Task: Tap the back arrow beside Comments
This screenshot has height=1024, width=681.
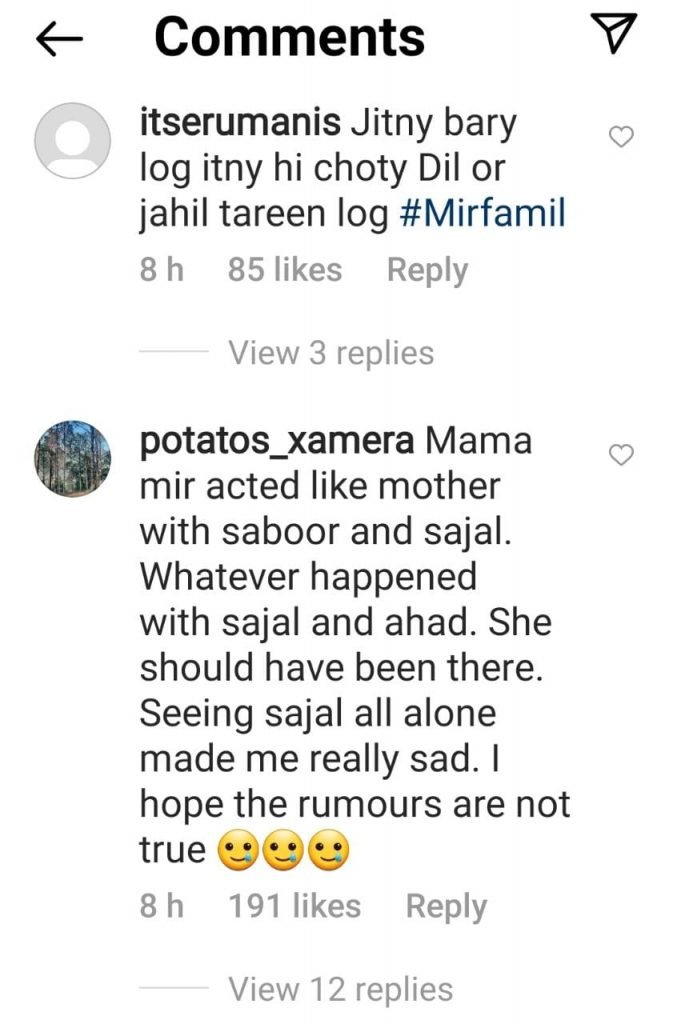Action: 58,38
